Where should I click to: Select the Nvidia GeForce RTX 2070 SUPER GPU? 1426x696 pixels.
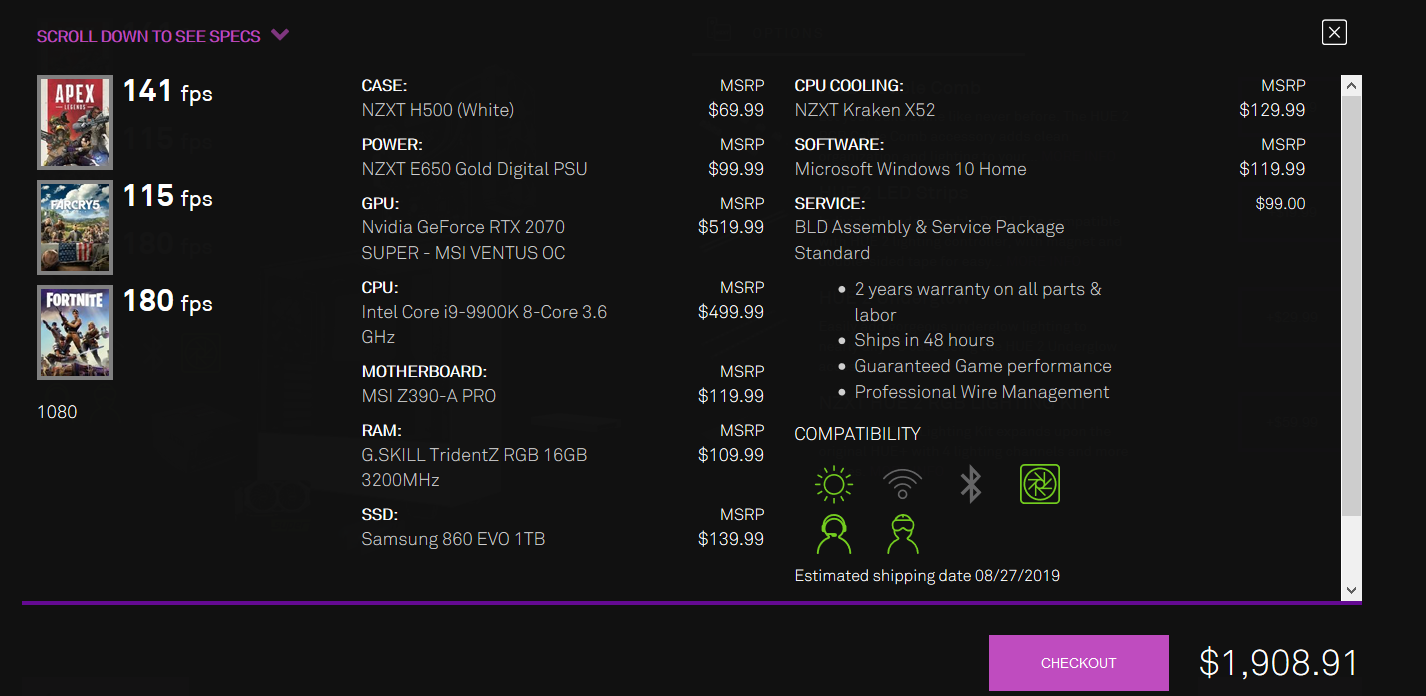tap(464, 240)
